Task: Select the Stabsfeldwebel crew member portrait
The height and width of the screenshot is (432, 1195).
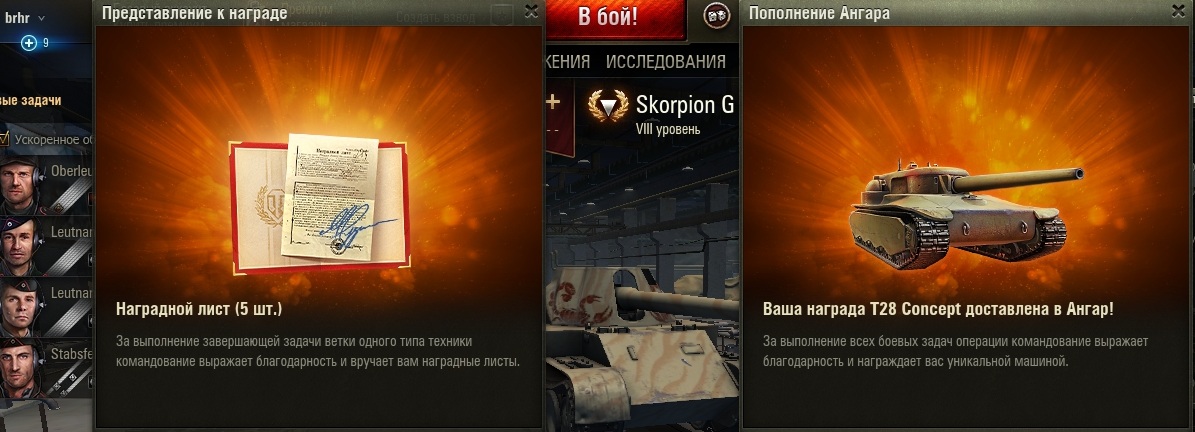Action: 21,370
